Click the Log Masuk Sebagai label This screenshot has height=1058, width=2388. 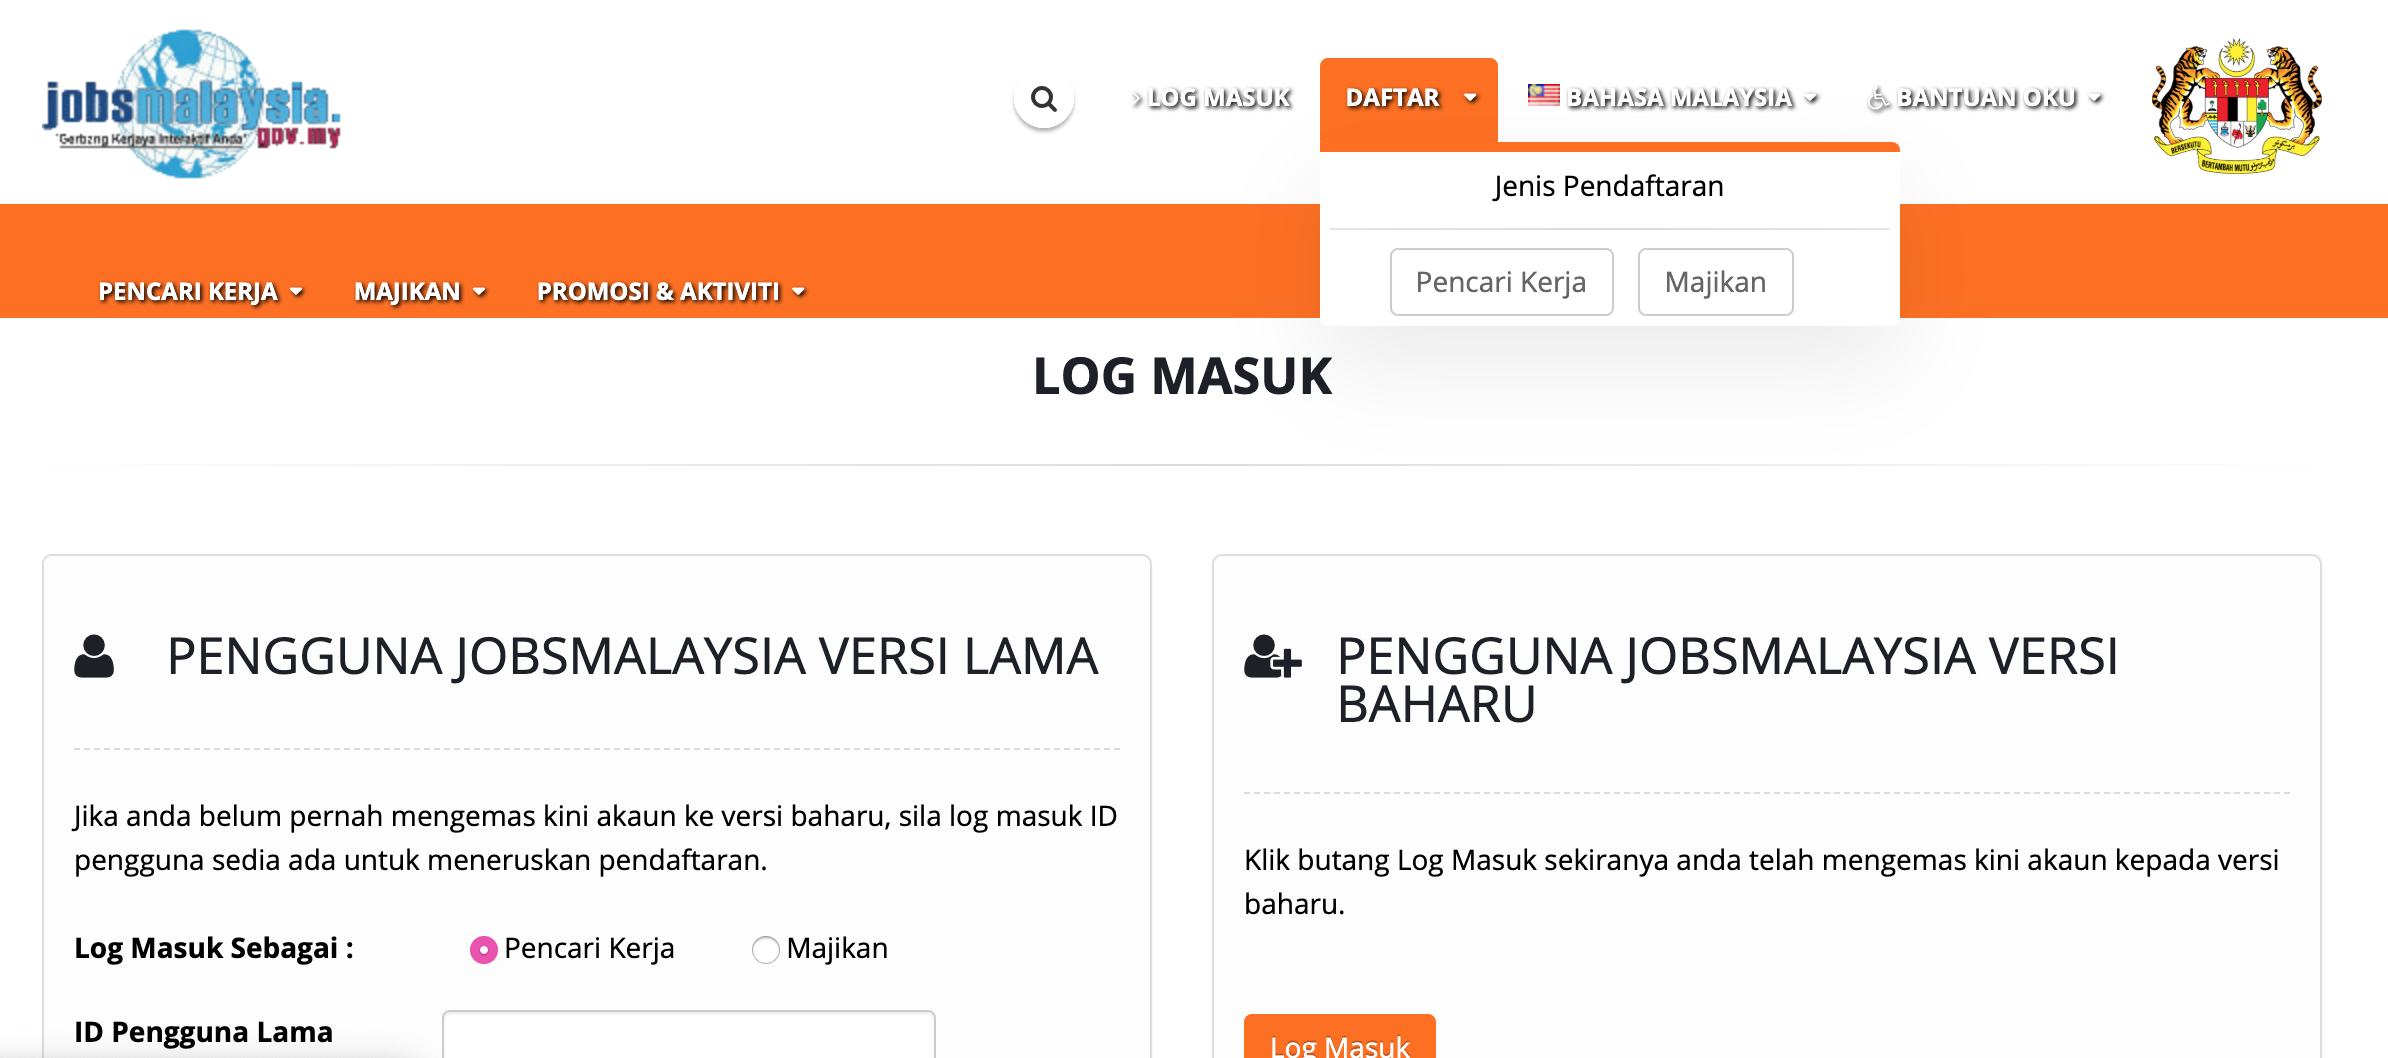[x=214, y=948]
